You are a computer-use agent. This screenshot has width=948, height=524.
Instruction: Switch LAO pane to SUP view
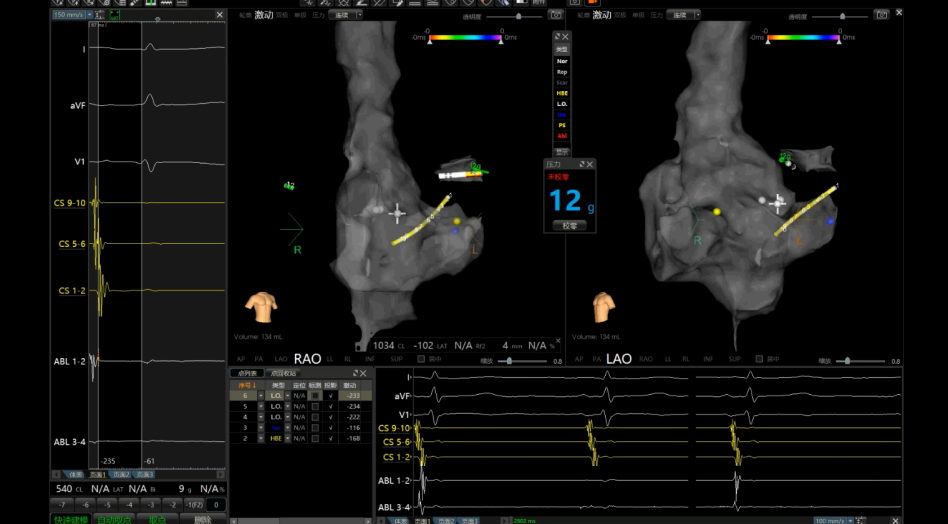(x=735, y=359)
